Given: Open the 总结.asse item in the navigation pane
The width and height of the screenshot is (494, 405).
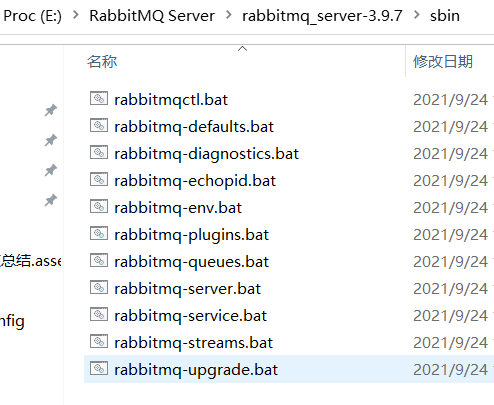Looking at the screenshot, I should coord(31,261).
